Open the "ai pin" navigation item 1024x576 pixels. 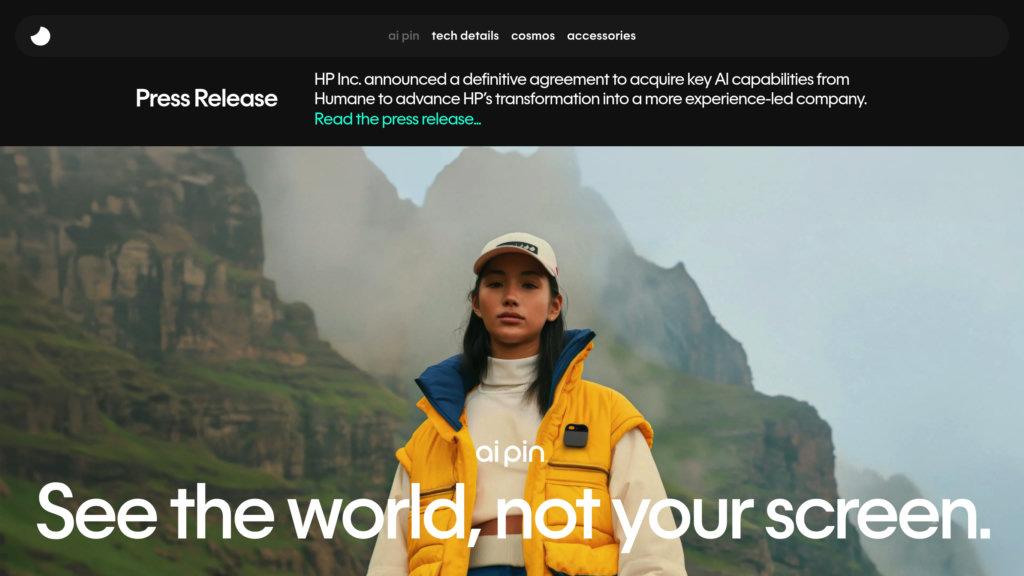403,36
